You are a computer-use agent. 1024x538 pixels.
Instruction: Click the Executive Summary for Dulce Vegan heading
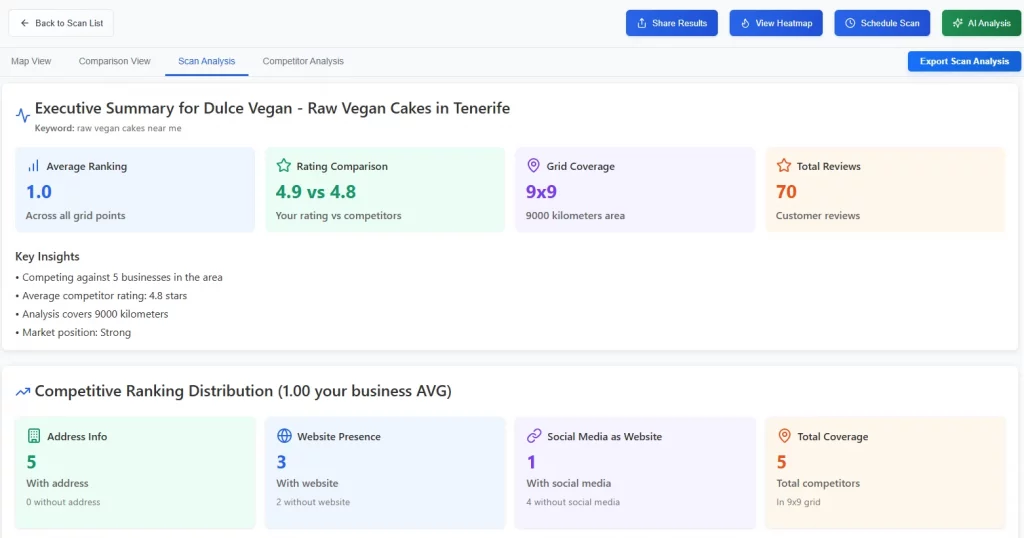point(272,108)
